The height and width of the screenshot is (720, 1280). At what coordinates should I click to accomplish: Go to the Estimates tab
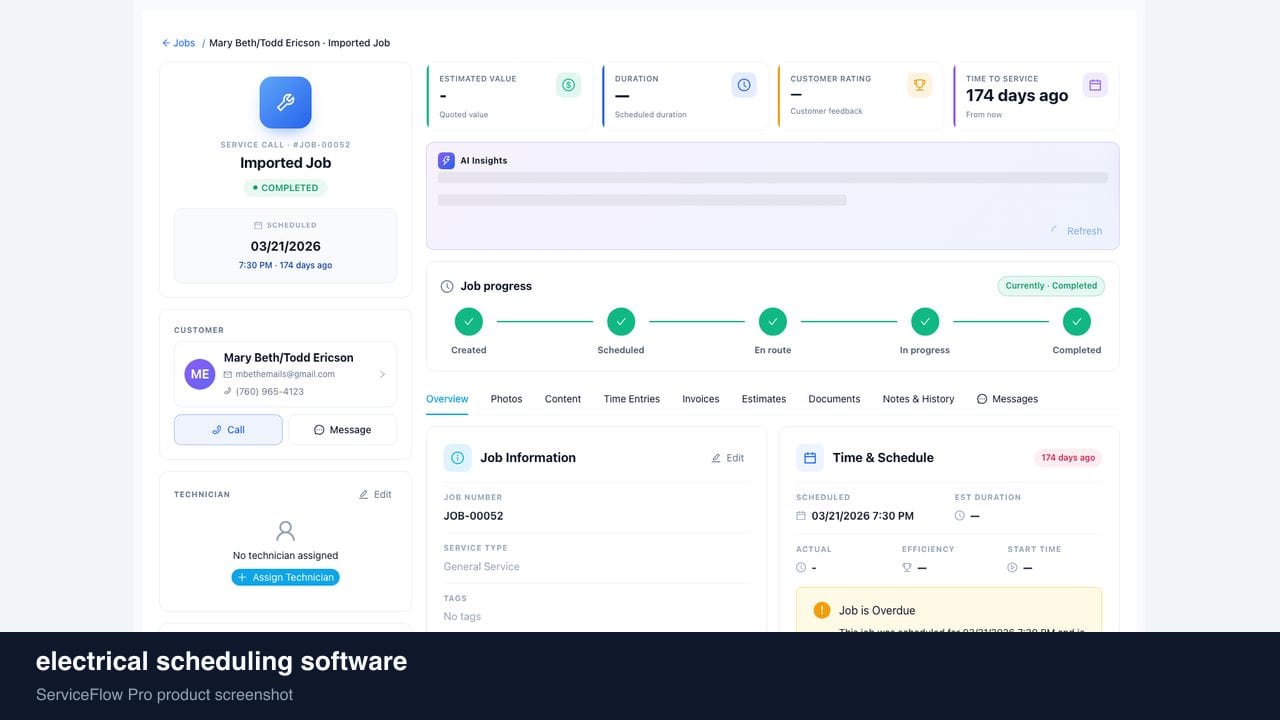[764, 399]
